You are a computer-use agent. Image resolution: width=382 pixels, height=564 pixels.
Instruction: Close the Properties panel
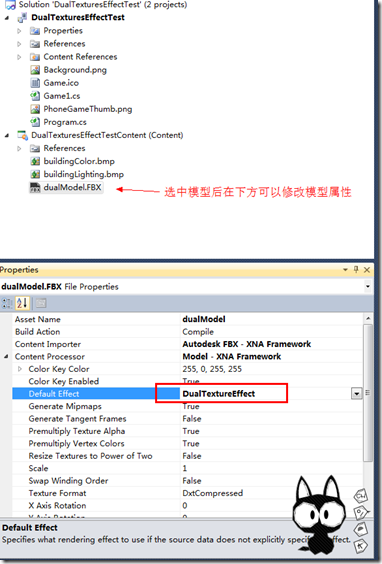(x=367, y=270)
